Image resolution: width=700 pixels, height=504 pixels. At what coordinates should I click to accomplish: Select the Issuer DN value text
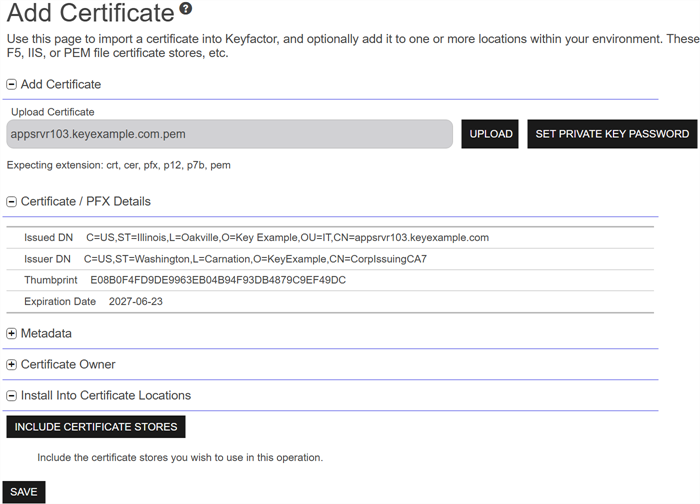point(255,259)
